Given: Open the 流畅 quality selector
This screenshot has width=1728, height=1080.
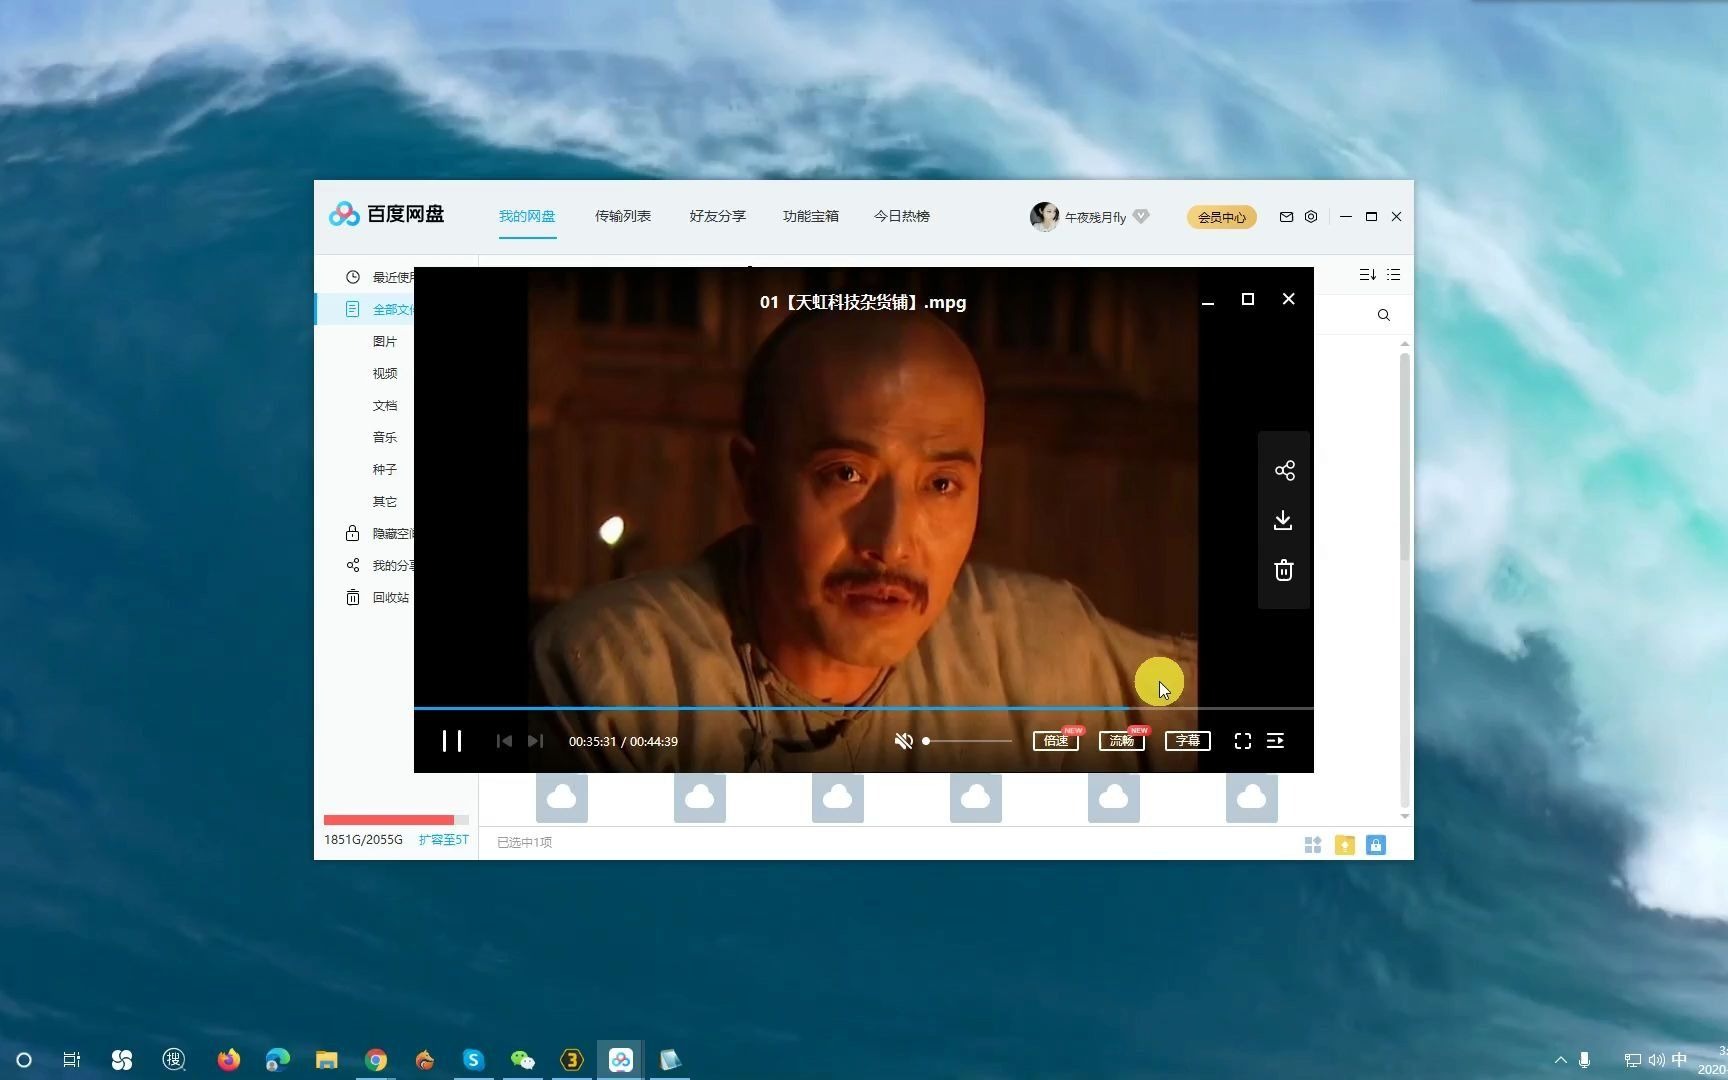Looking at the screenshot, I should pos(1122,741).
